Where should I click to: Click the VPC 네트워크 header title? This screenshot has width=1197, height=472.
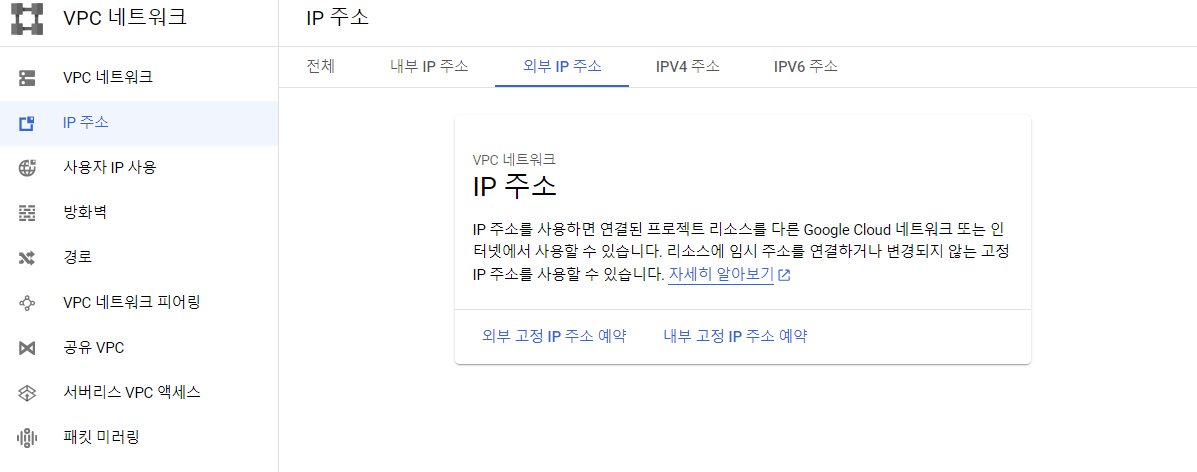(x=124, y=18)
